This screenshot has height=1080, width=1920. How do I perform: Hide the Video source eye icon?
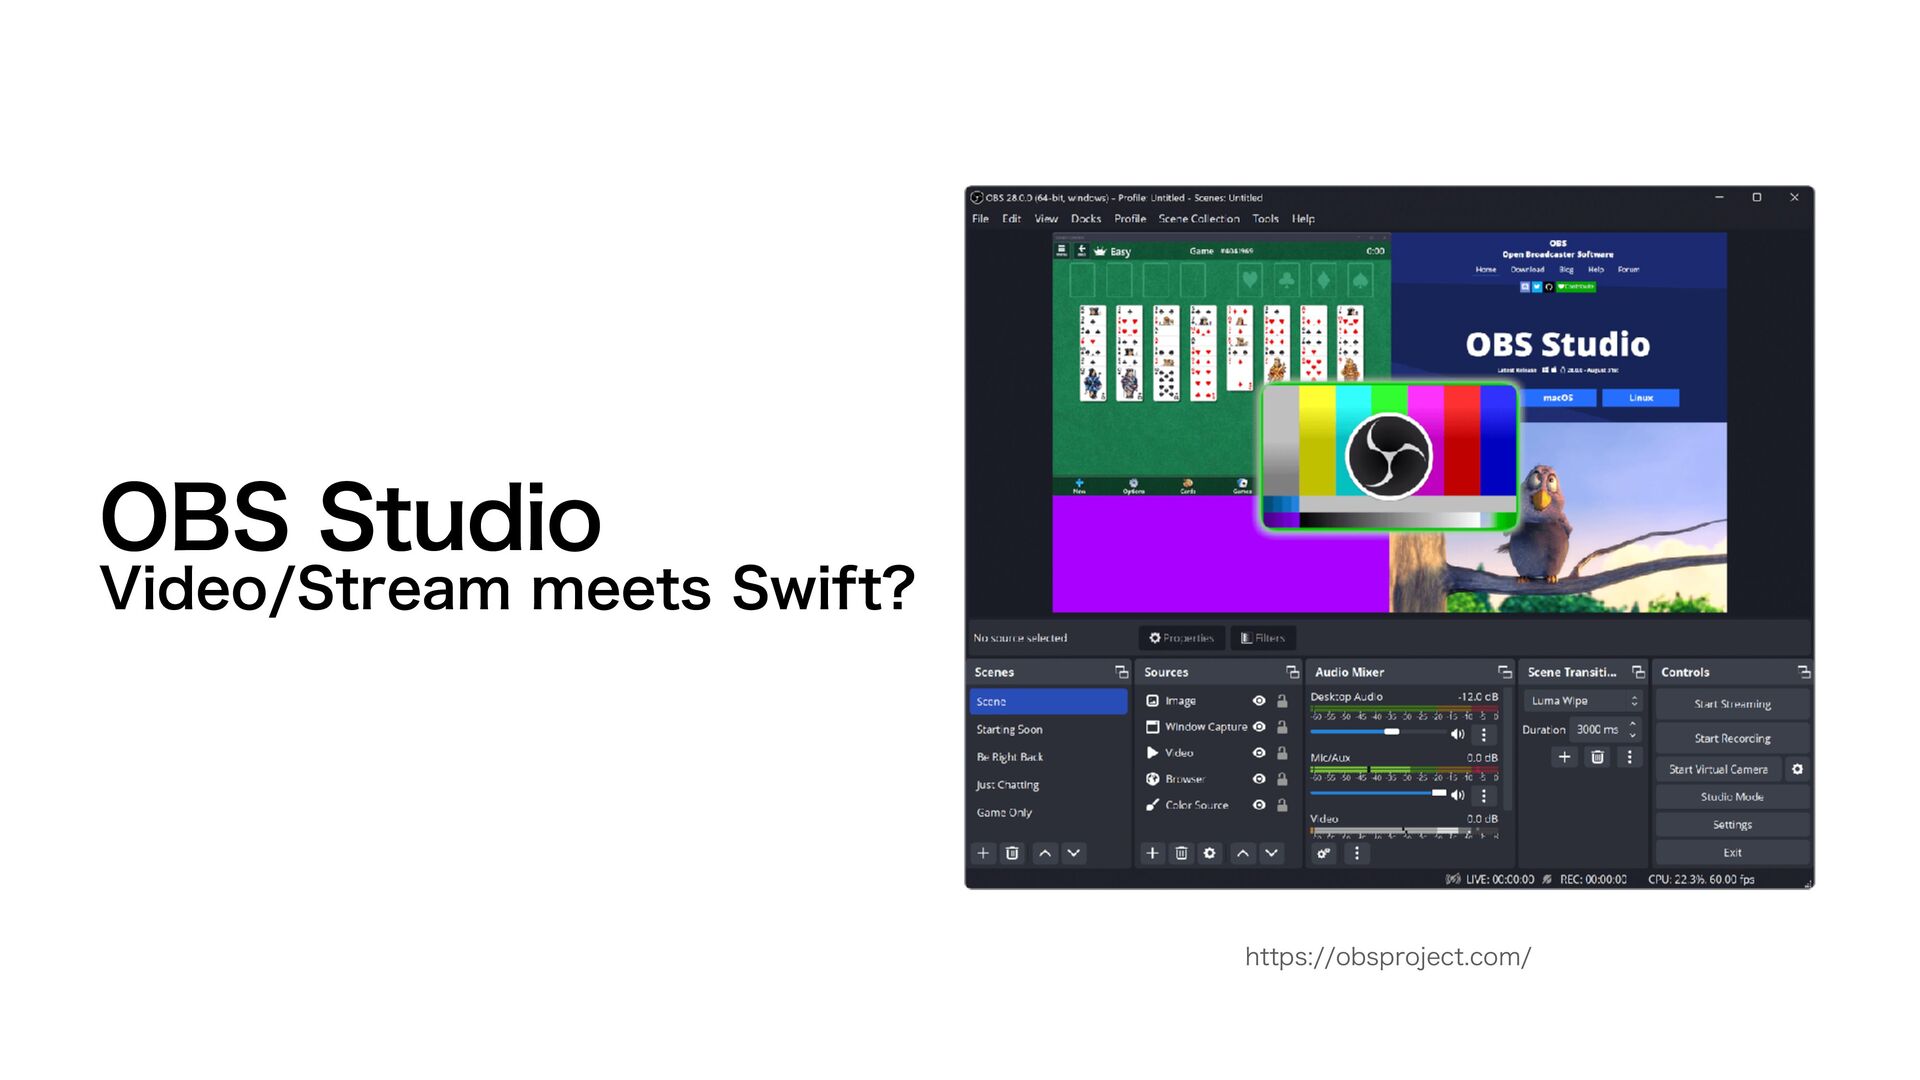pos(1259,753)
